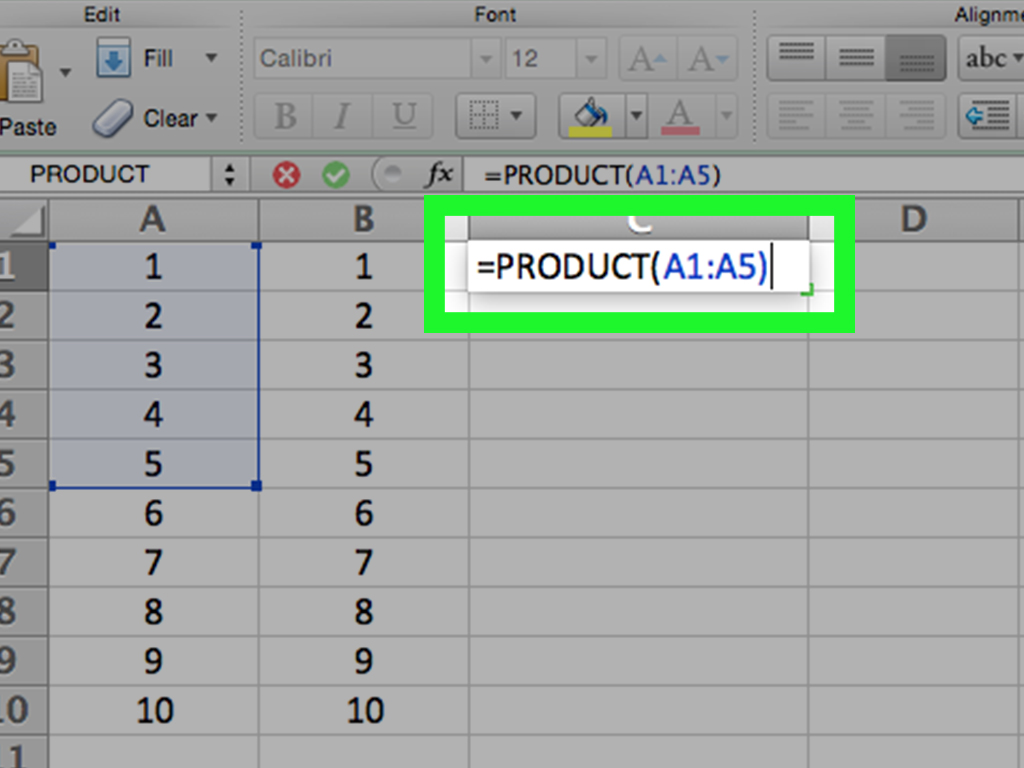Open the Name Box stepper arrows
1024x768 pixels.
click(x=229, y=174)
